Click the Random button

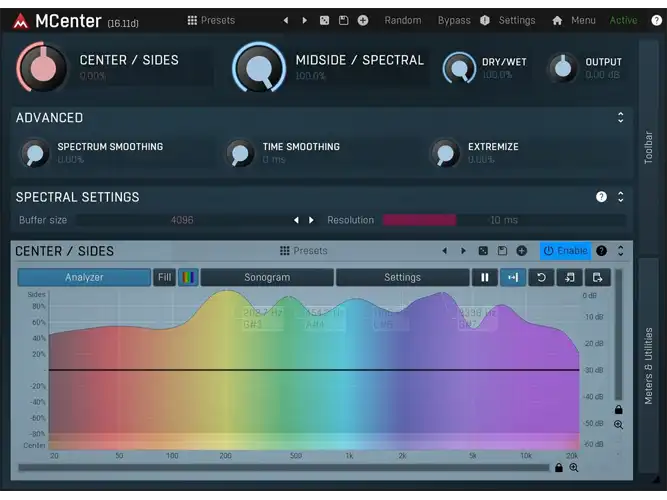[x=403, y=20]
